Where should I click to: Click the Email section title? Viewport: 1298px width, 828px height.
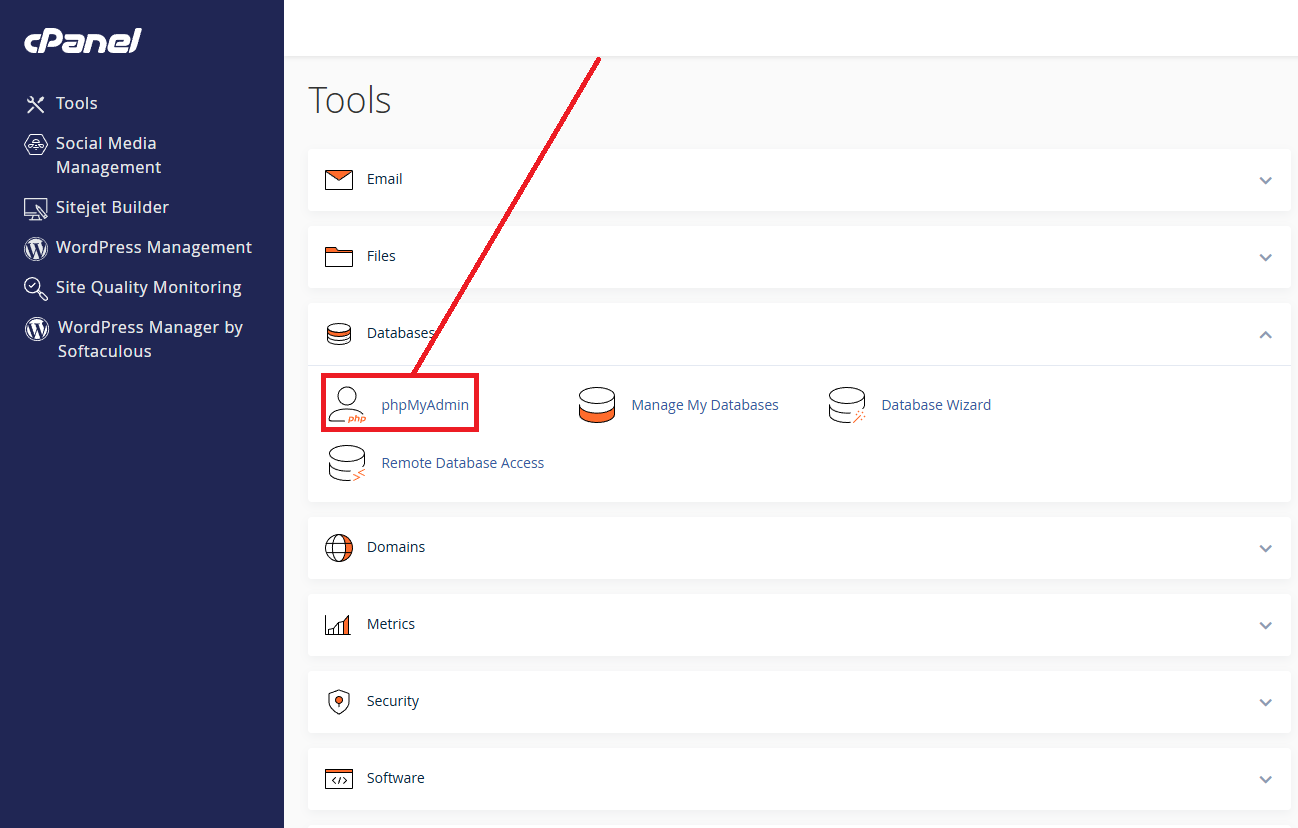point(385,180)
